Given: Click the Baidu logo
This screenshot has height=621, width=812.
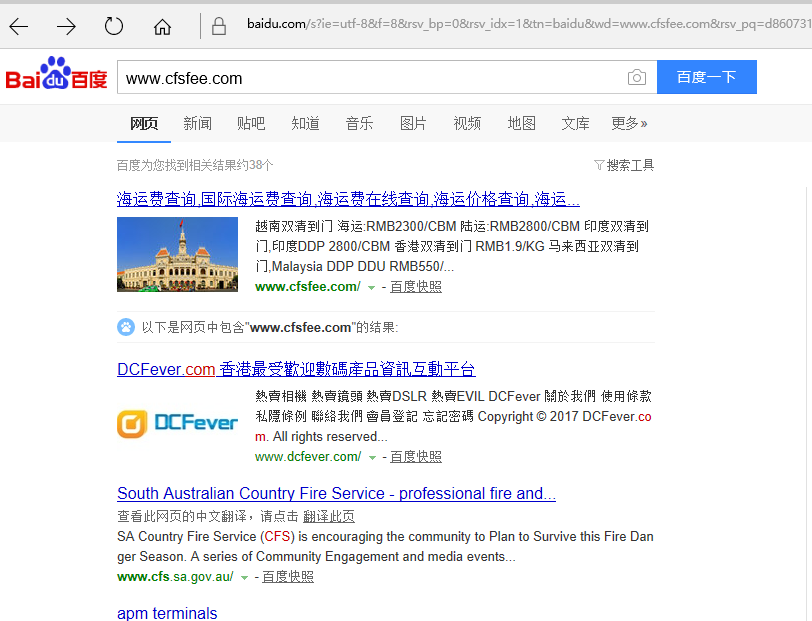Looking at the screenshot, I should pos(56,74).
